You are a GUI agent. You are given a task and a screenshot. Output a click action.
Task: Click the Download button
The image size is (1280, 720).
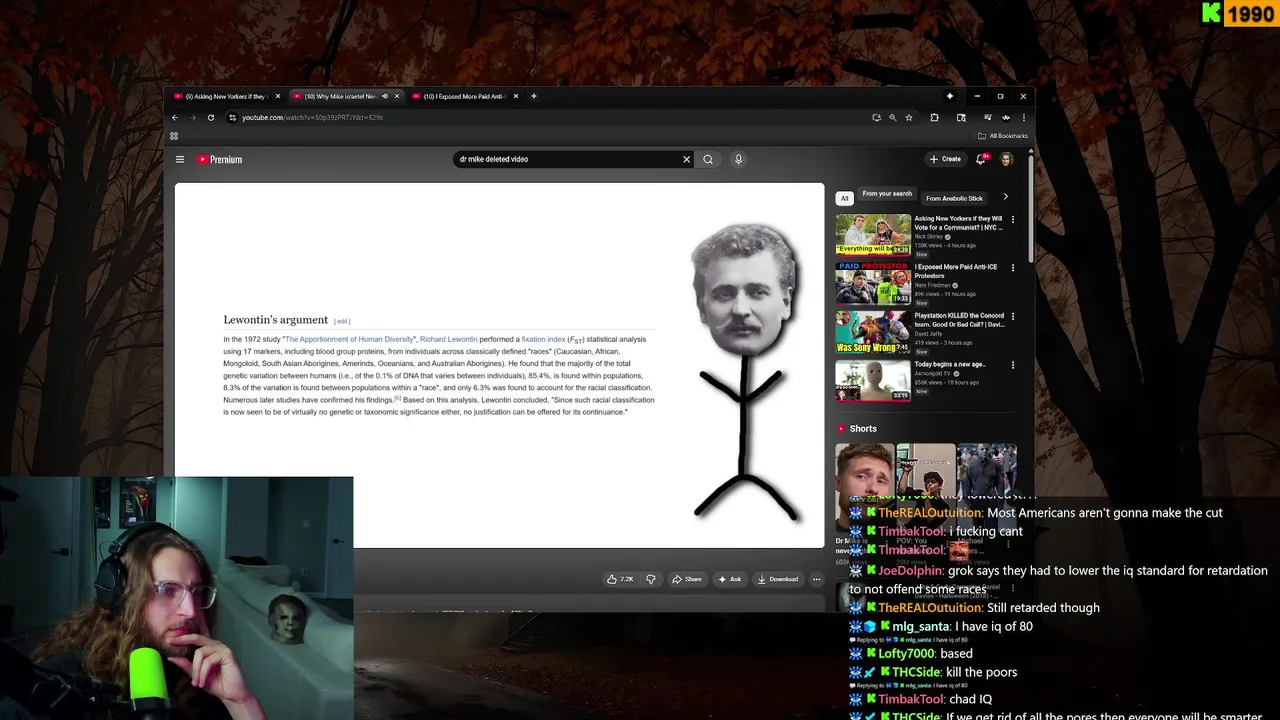(777, 579)
